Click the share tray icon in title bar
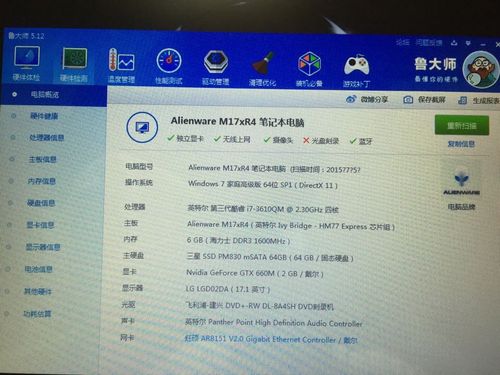This screenshot has width=500, height=375. tap(454, 43)
